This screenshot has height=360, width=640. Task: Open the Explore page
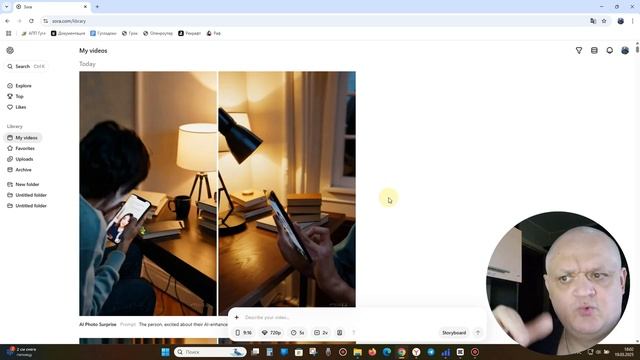tap(19, 86)
